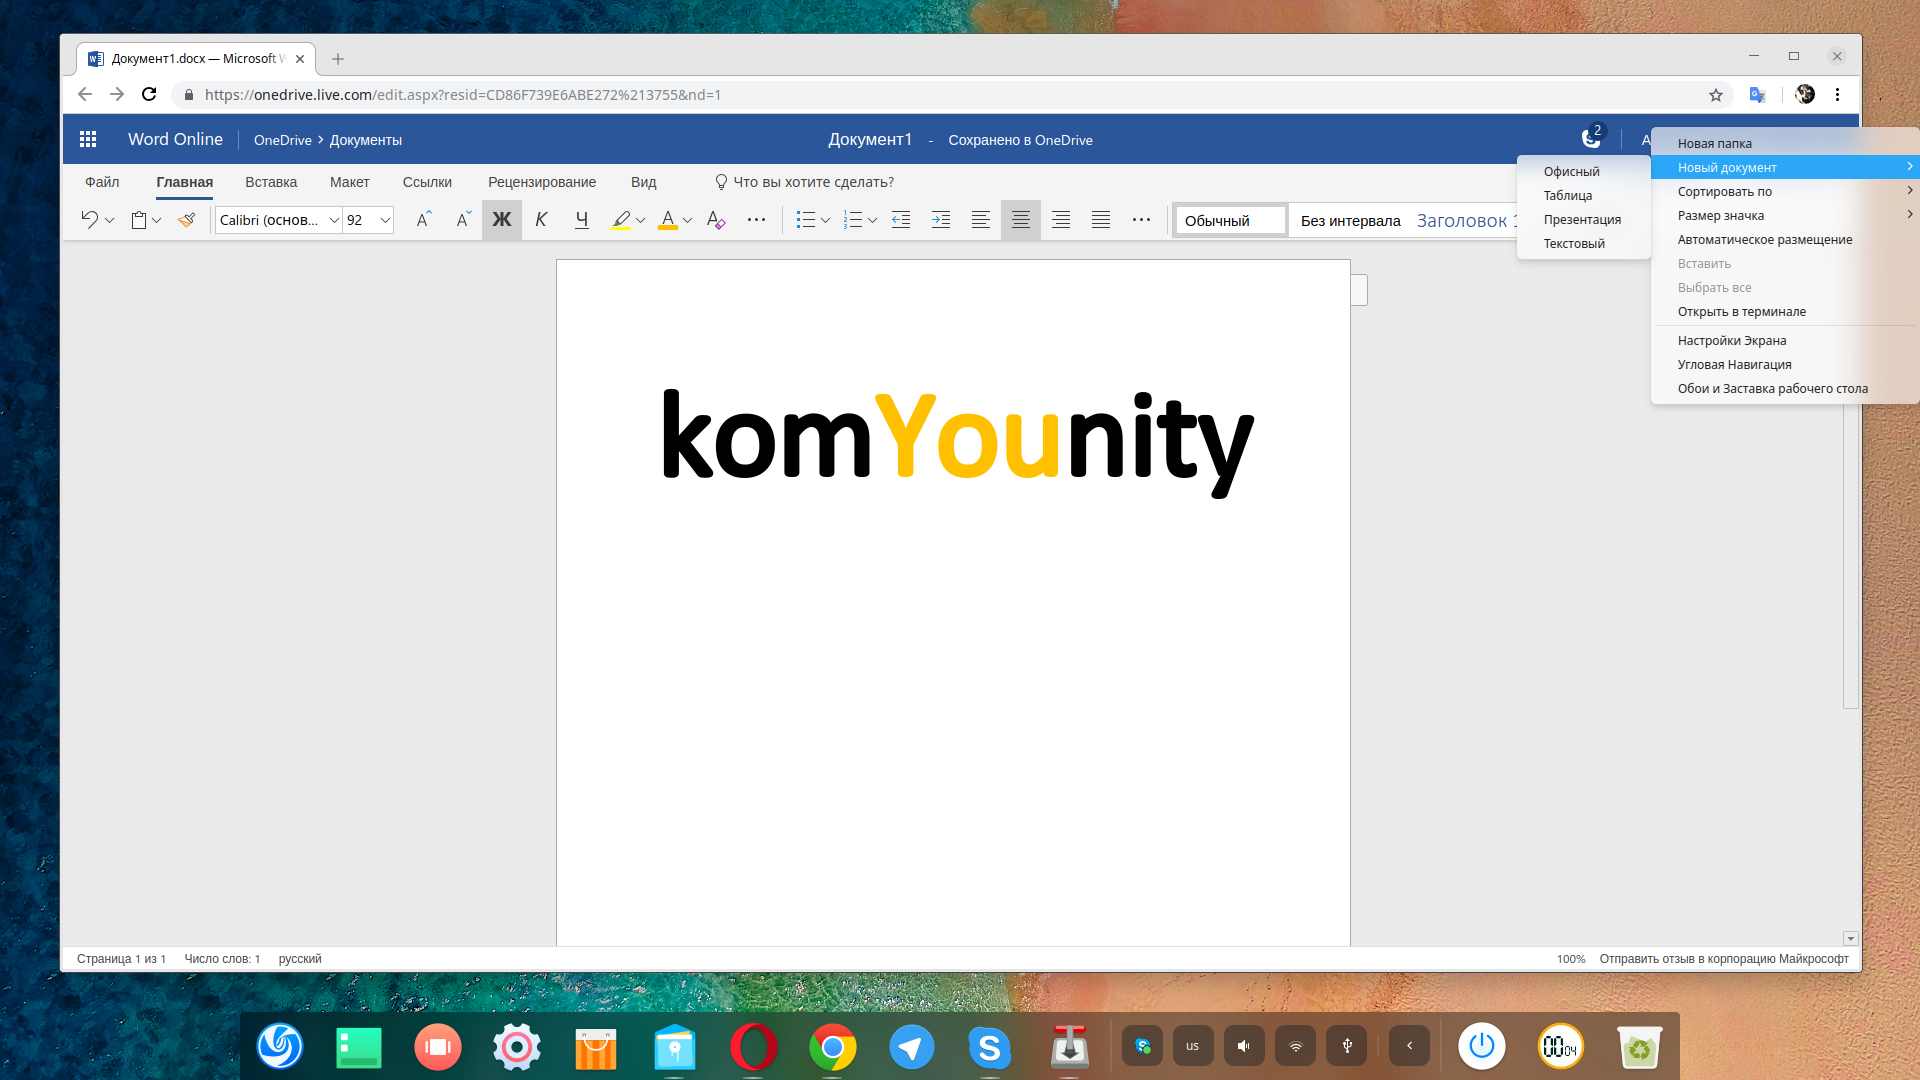Open the font size 92 dropdown
Screen dimensions: 1920x1080
[385, 220]
